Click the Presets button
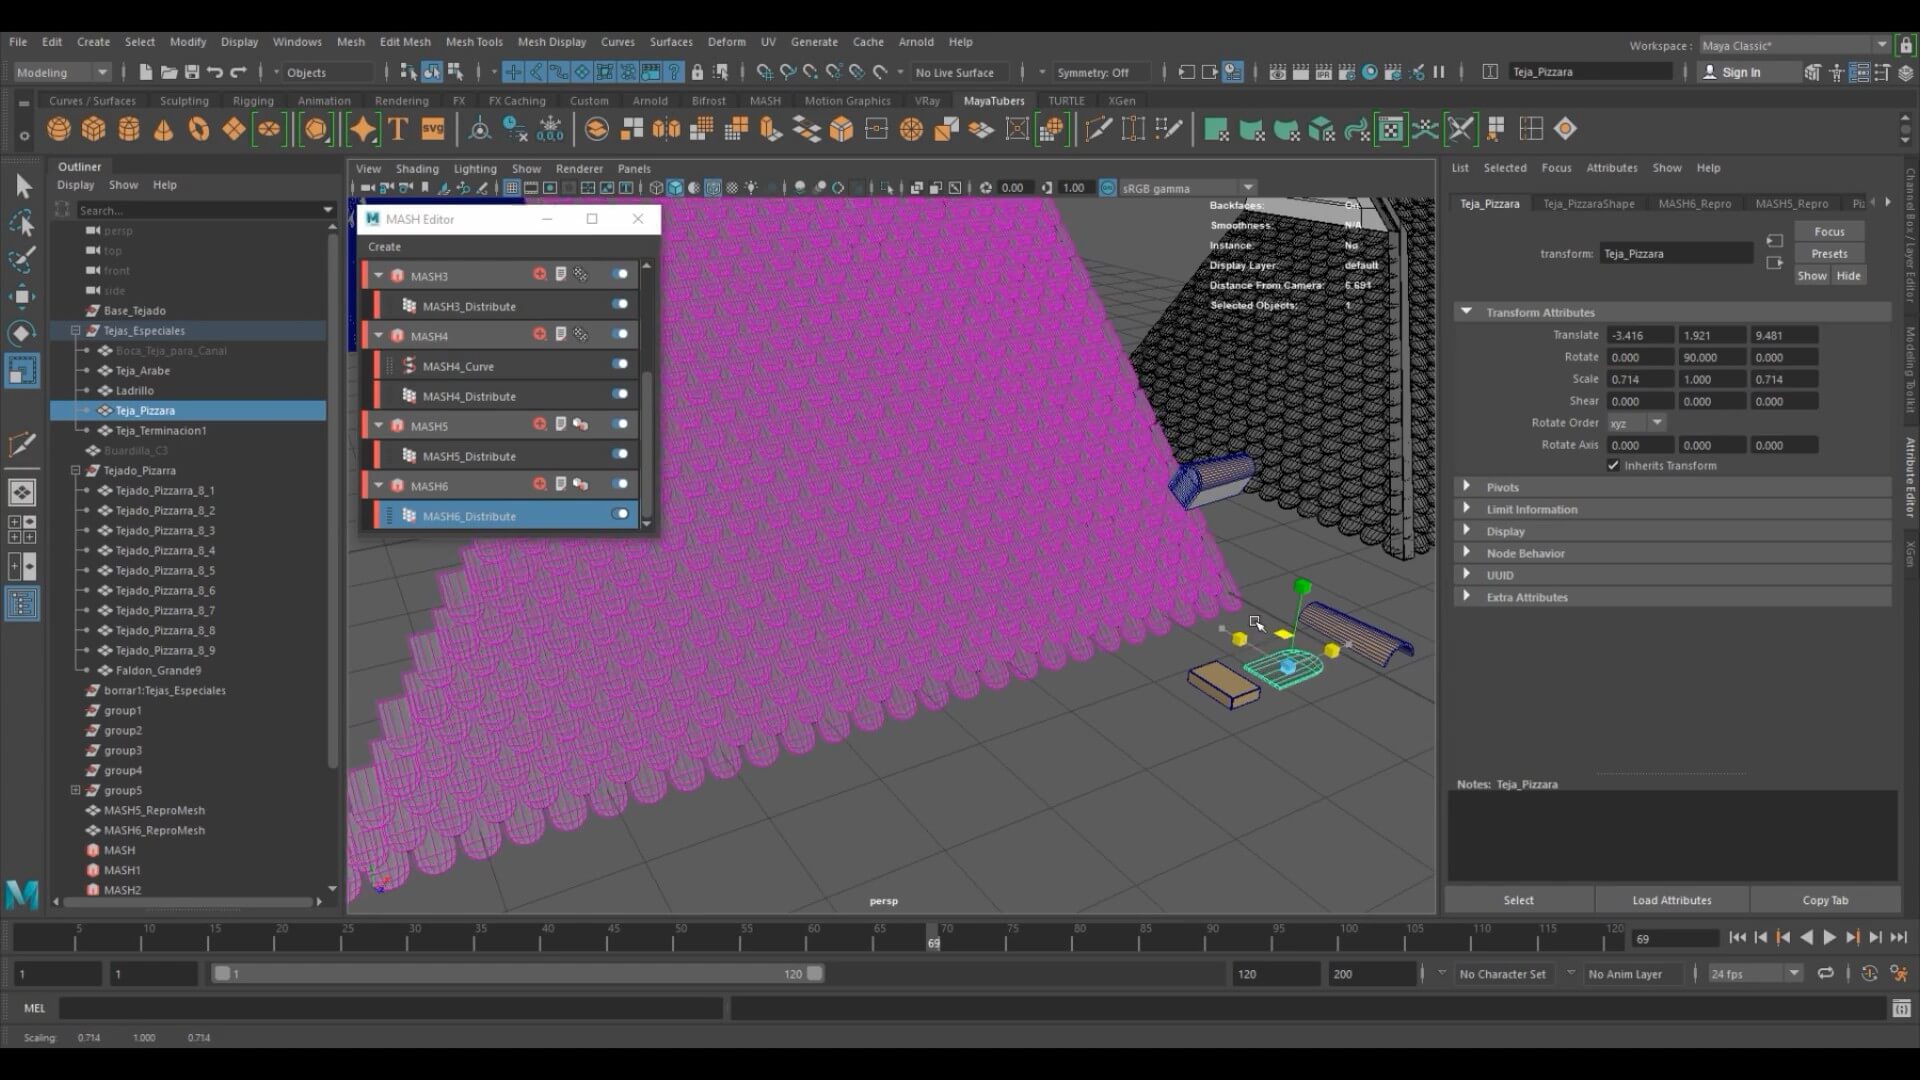The height and width of the screenshot is (1080, 1920). (x=1828, y=254)
